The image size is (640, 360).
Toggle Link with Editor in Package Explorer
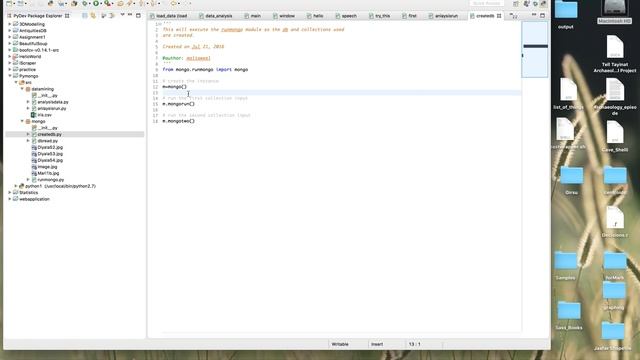93,16
